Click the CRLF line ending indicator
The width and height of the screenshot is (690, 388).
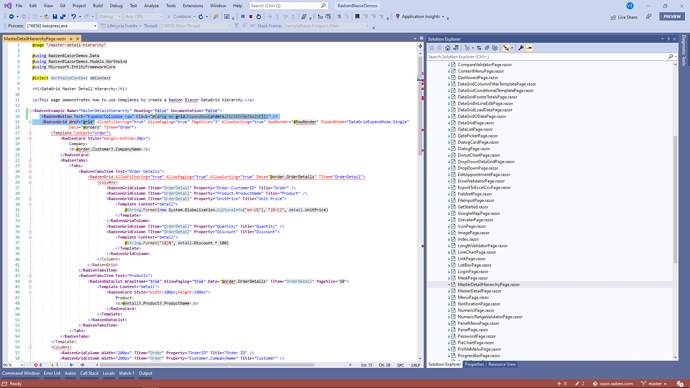click(x=415, y=365)
